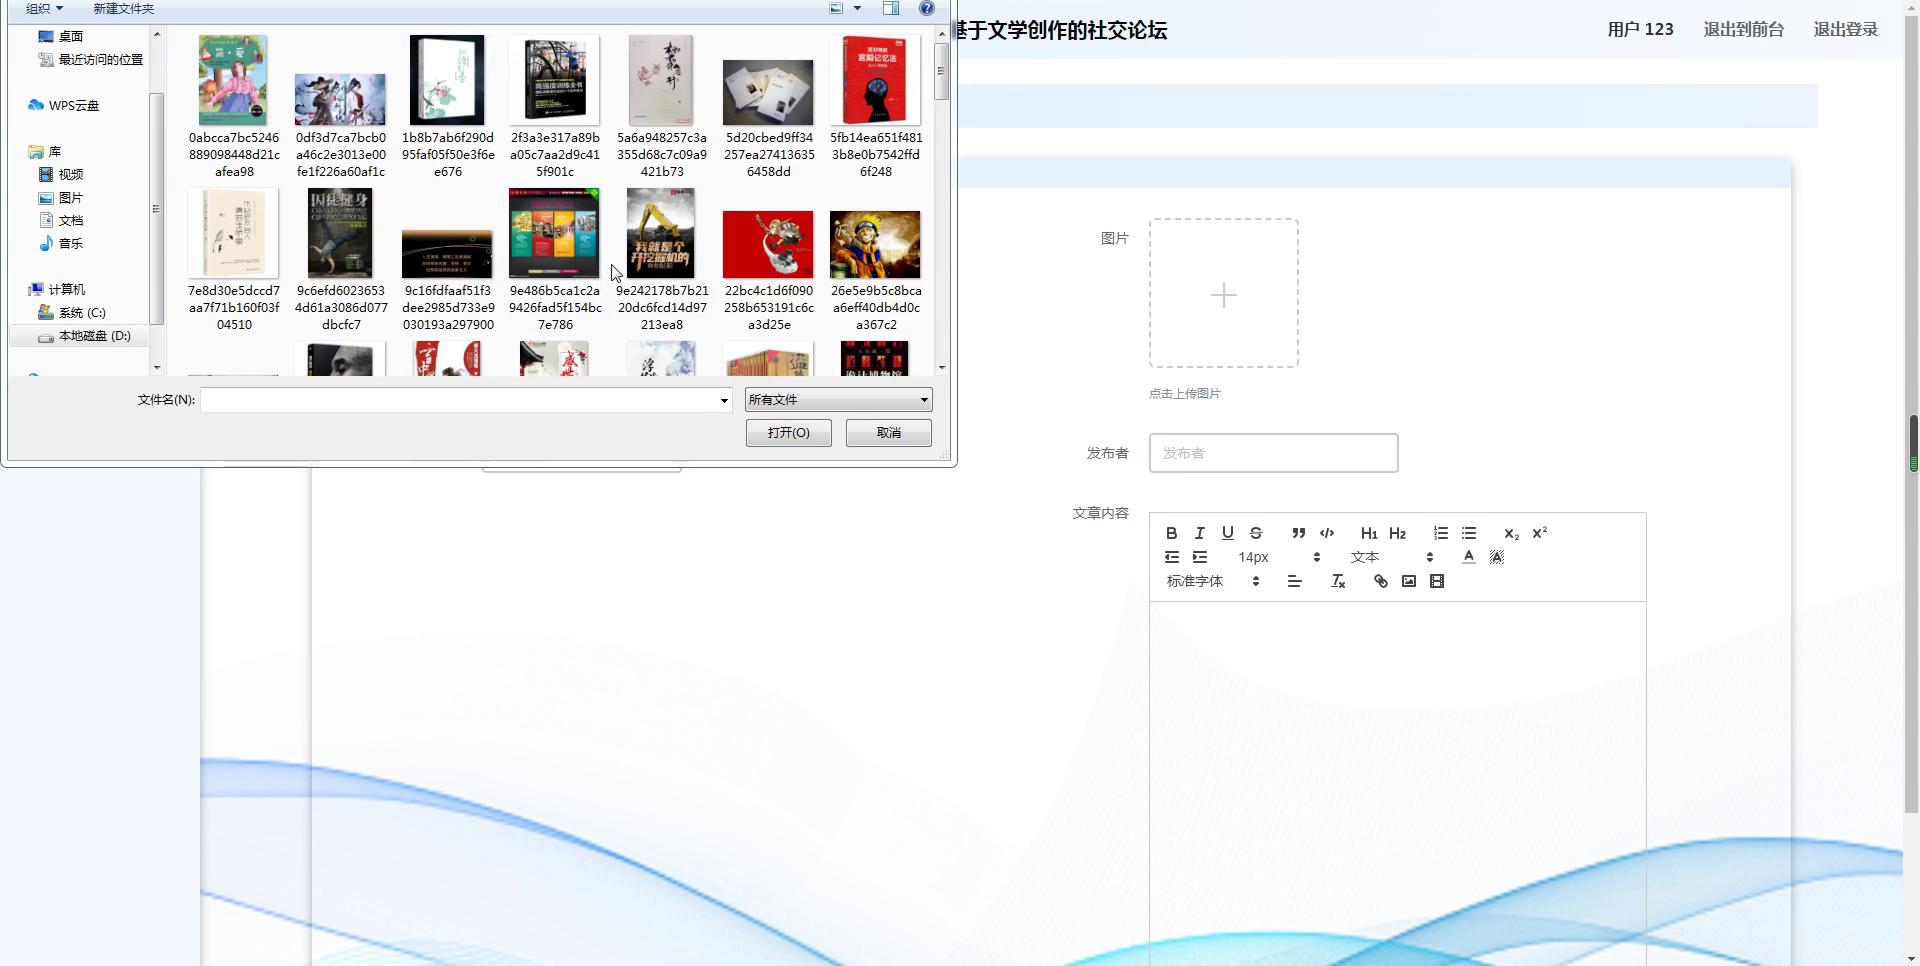
Task: Apply superscript formatting
Action: click(1539, 533)
